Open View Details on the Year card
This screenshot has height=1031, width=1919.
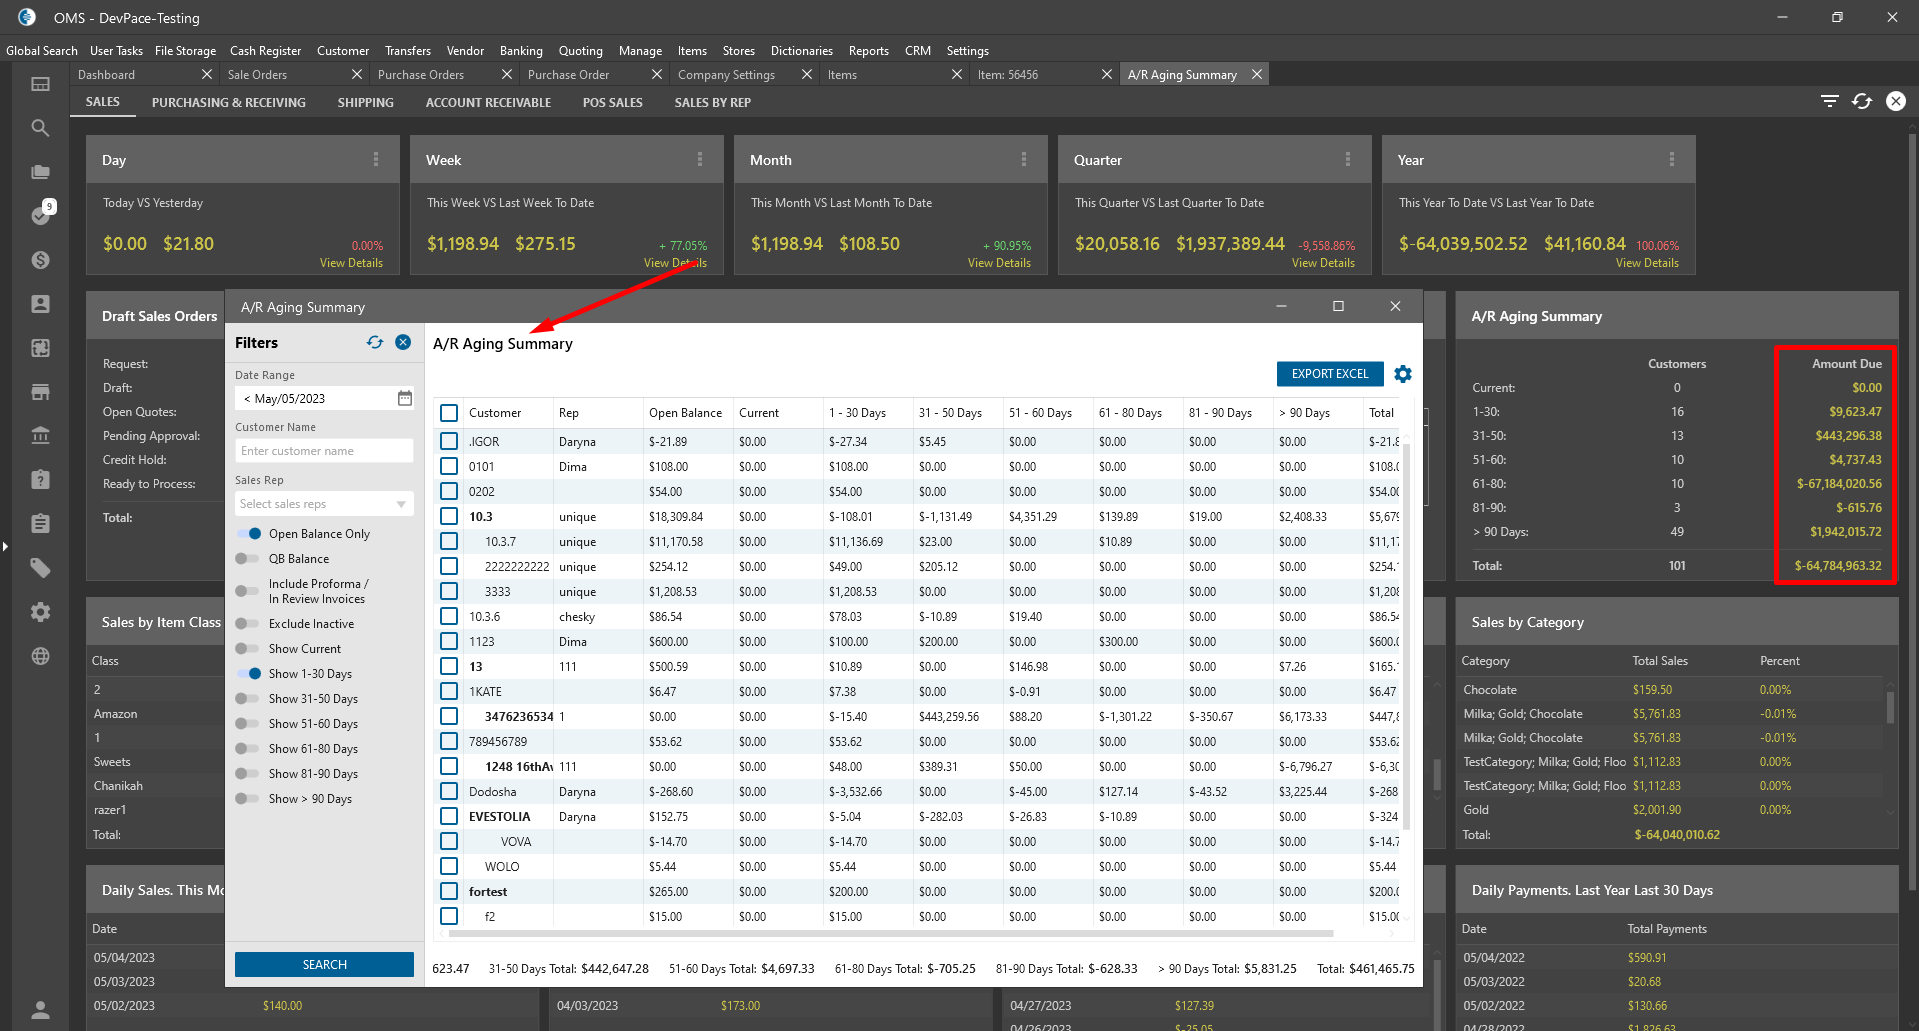[x=1647, y=263]
